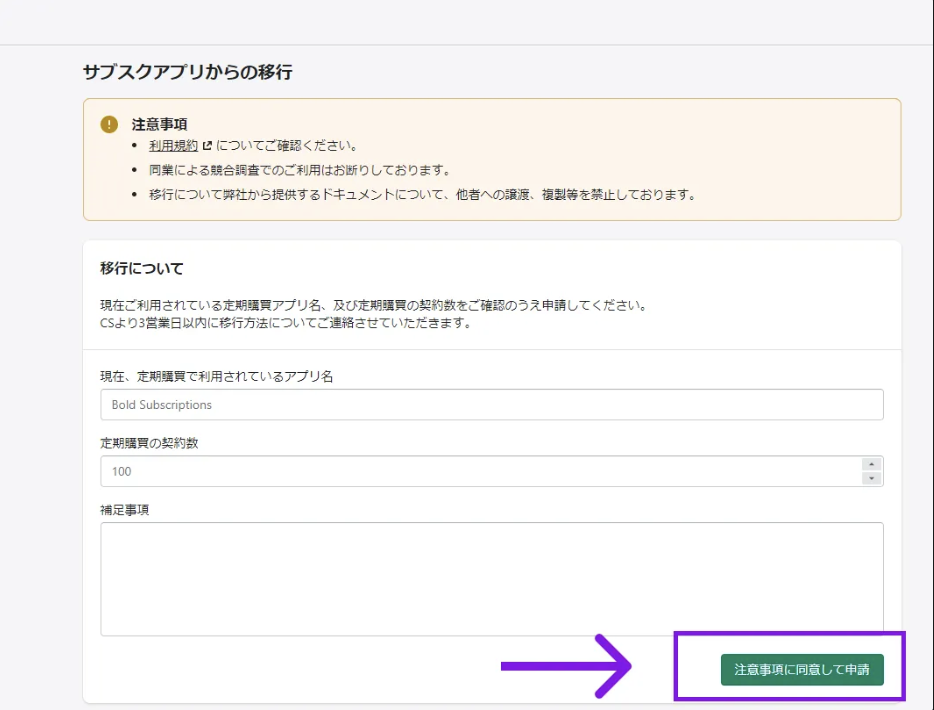This screenshot has width=934, height=710.
Task: Select the sentence starting 現在ご利用されている定期購買アプリ名
Action: click(x=373, y=306)
